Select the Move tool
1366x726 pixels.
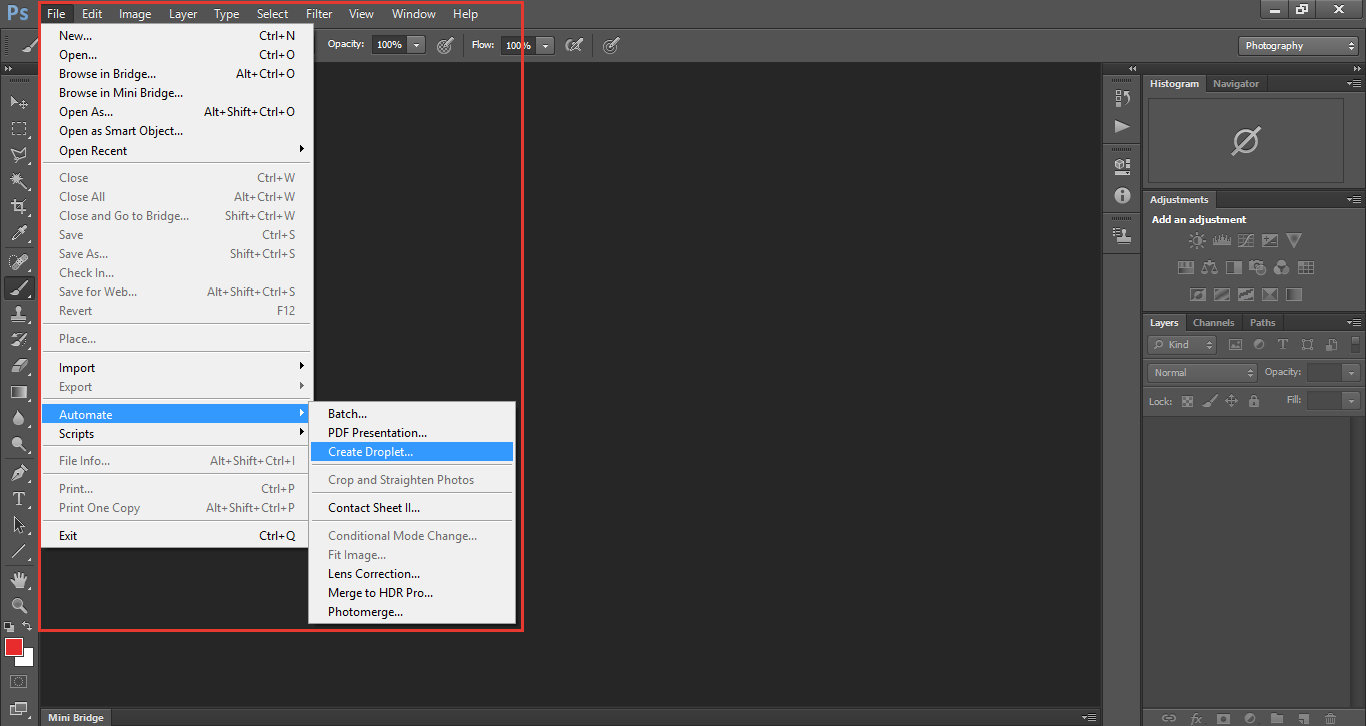(x=19, y=102)
